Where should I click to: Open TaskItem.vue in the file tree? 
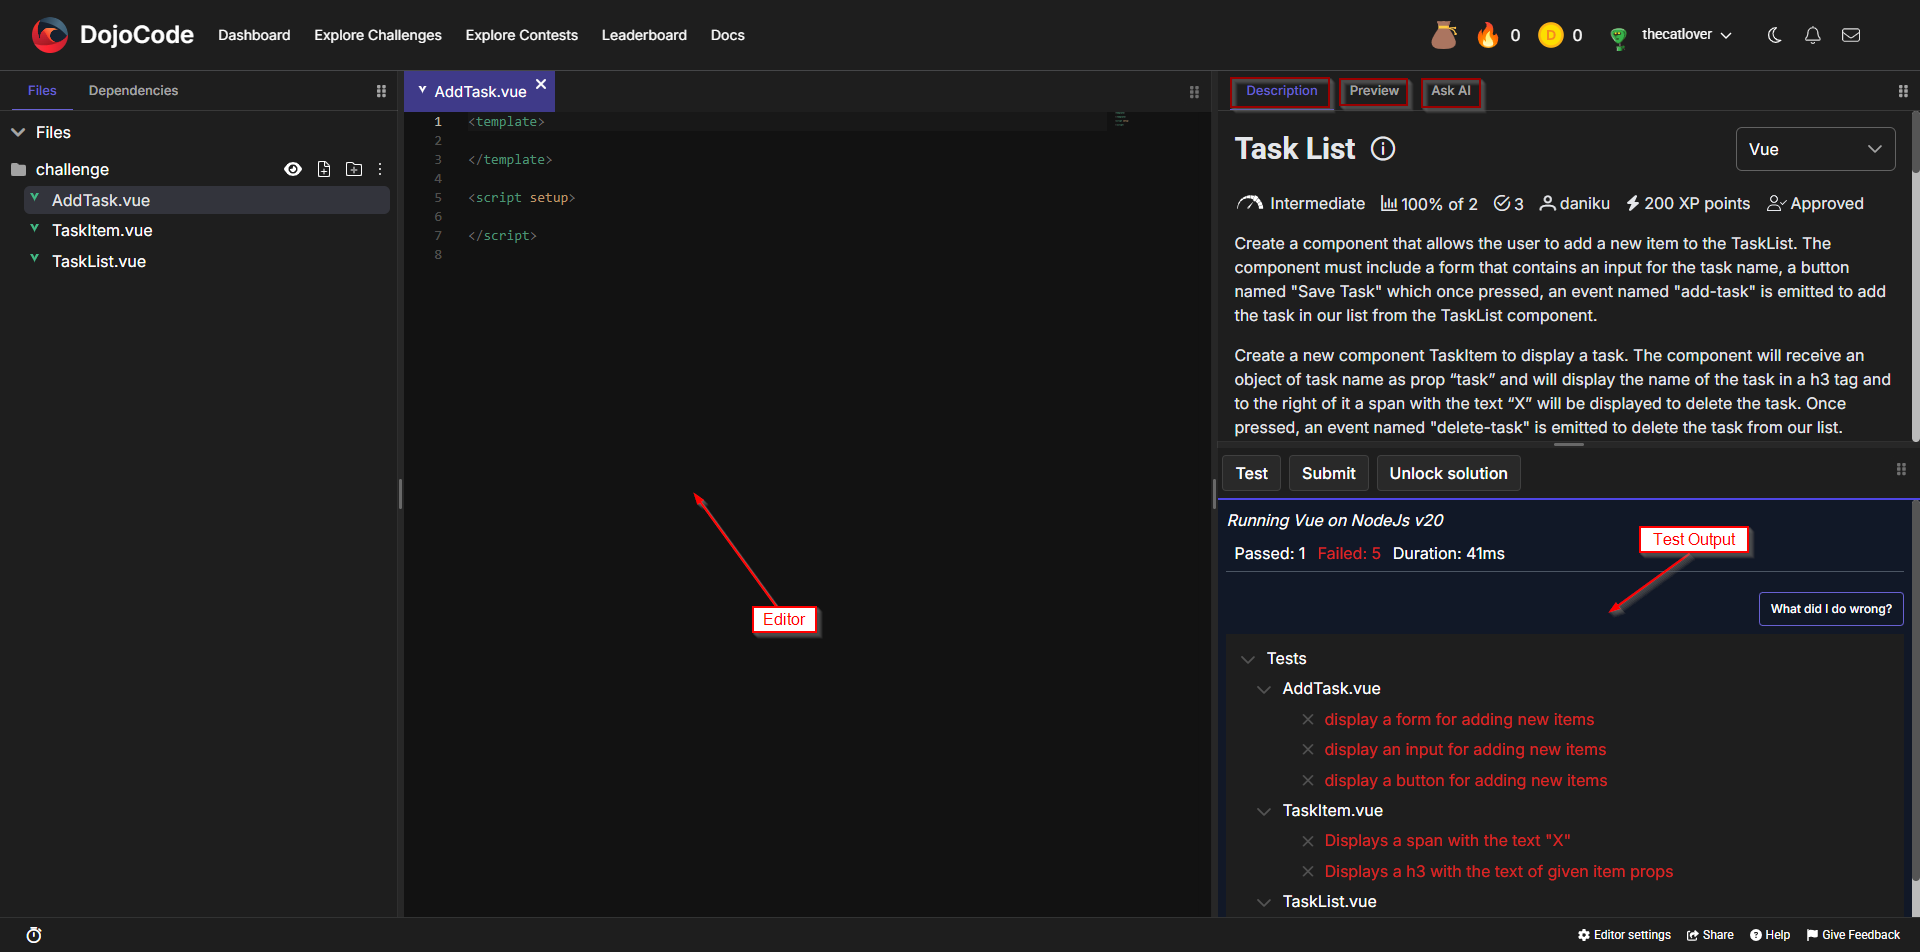(x=102, y=231)
